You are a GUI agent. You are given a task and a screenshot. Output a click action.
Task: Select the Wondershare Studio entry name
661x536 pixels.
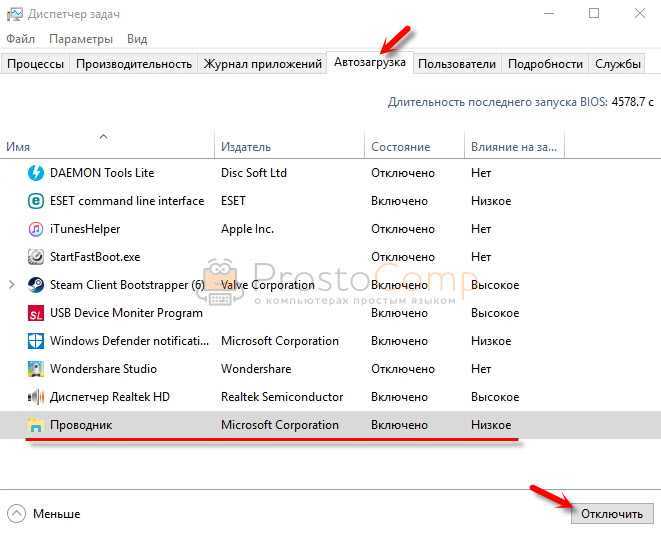[103, 369]
